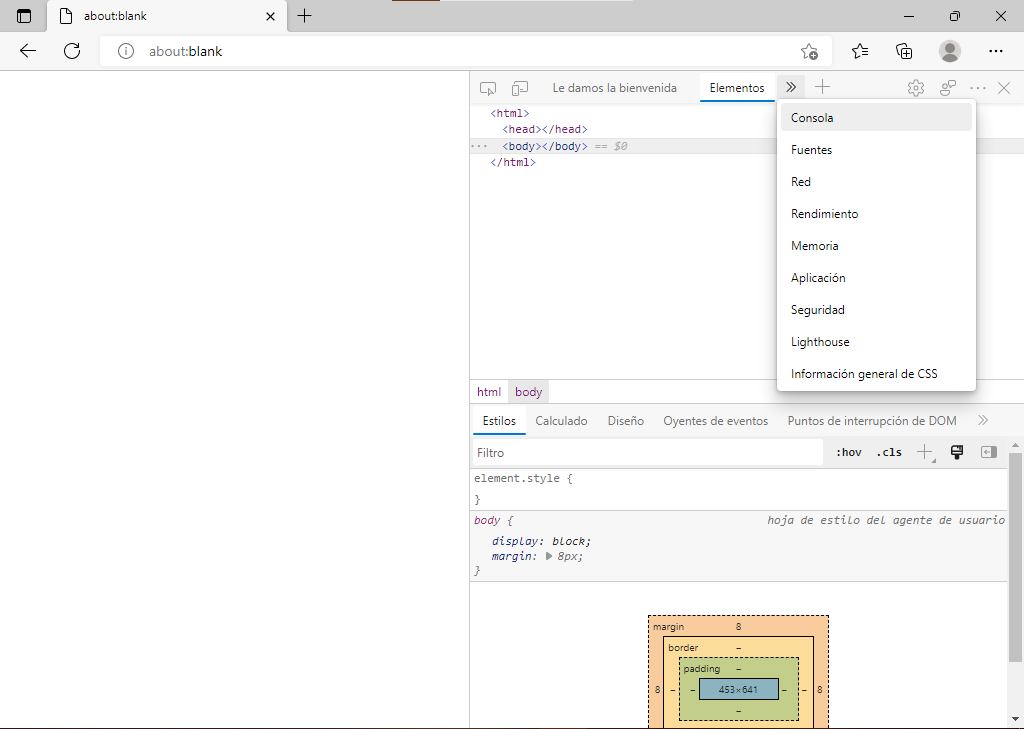Select the head node in DOM tree

(545, 129)
